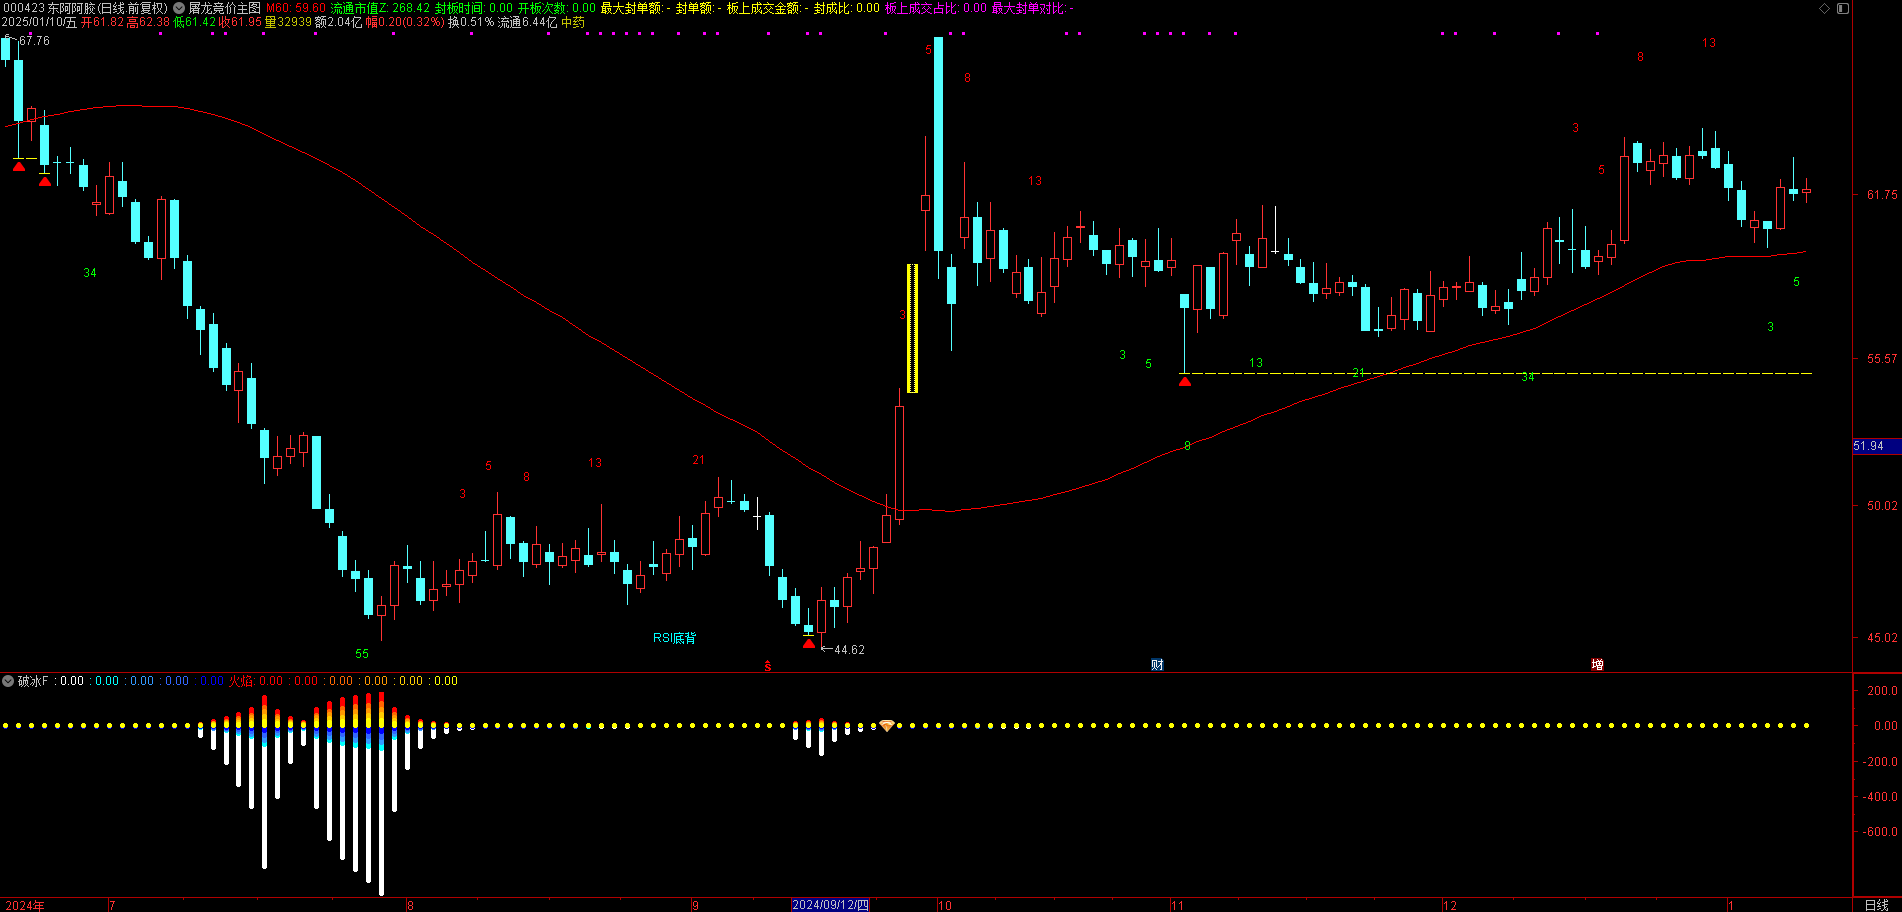Screen dimensions: 1902x912
Task: Click month 11 on the time axis
Action: tap(1177, 905)
